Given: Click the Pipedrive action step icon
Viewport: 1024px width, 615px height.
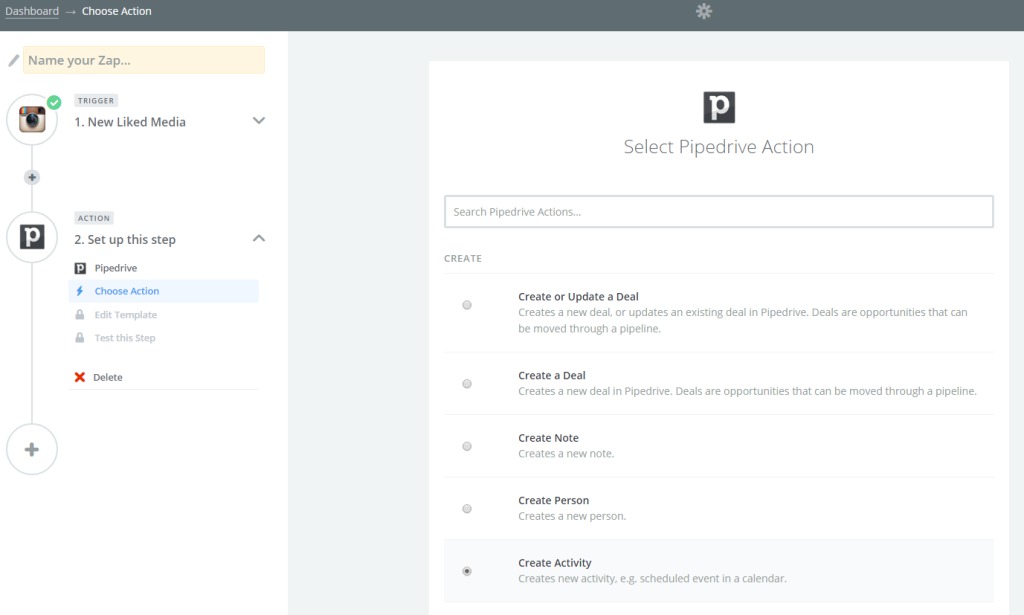Looking at the screenshot, I should [x=32, y=236].
